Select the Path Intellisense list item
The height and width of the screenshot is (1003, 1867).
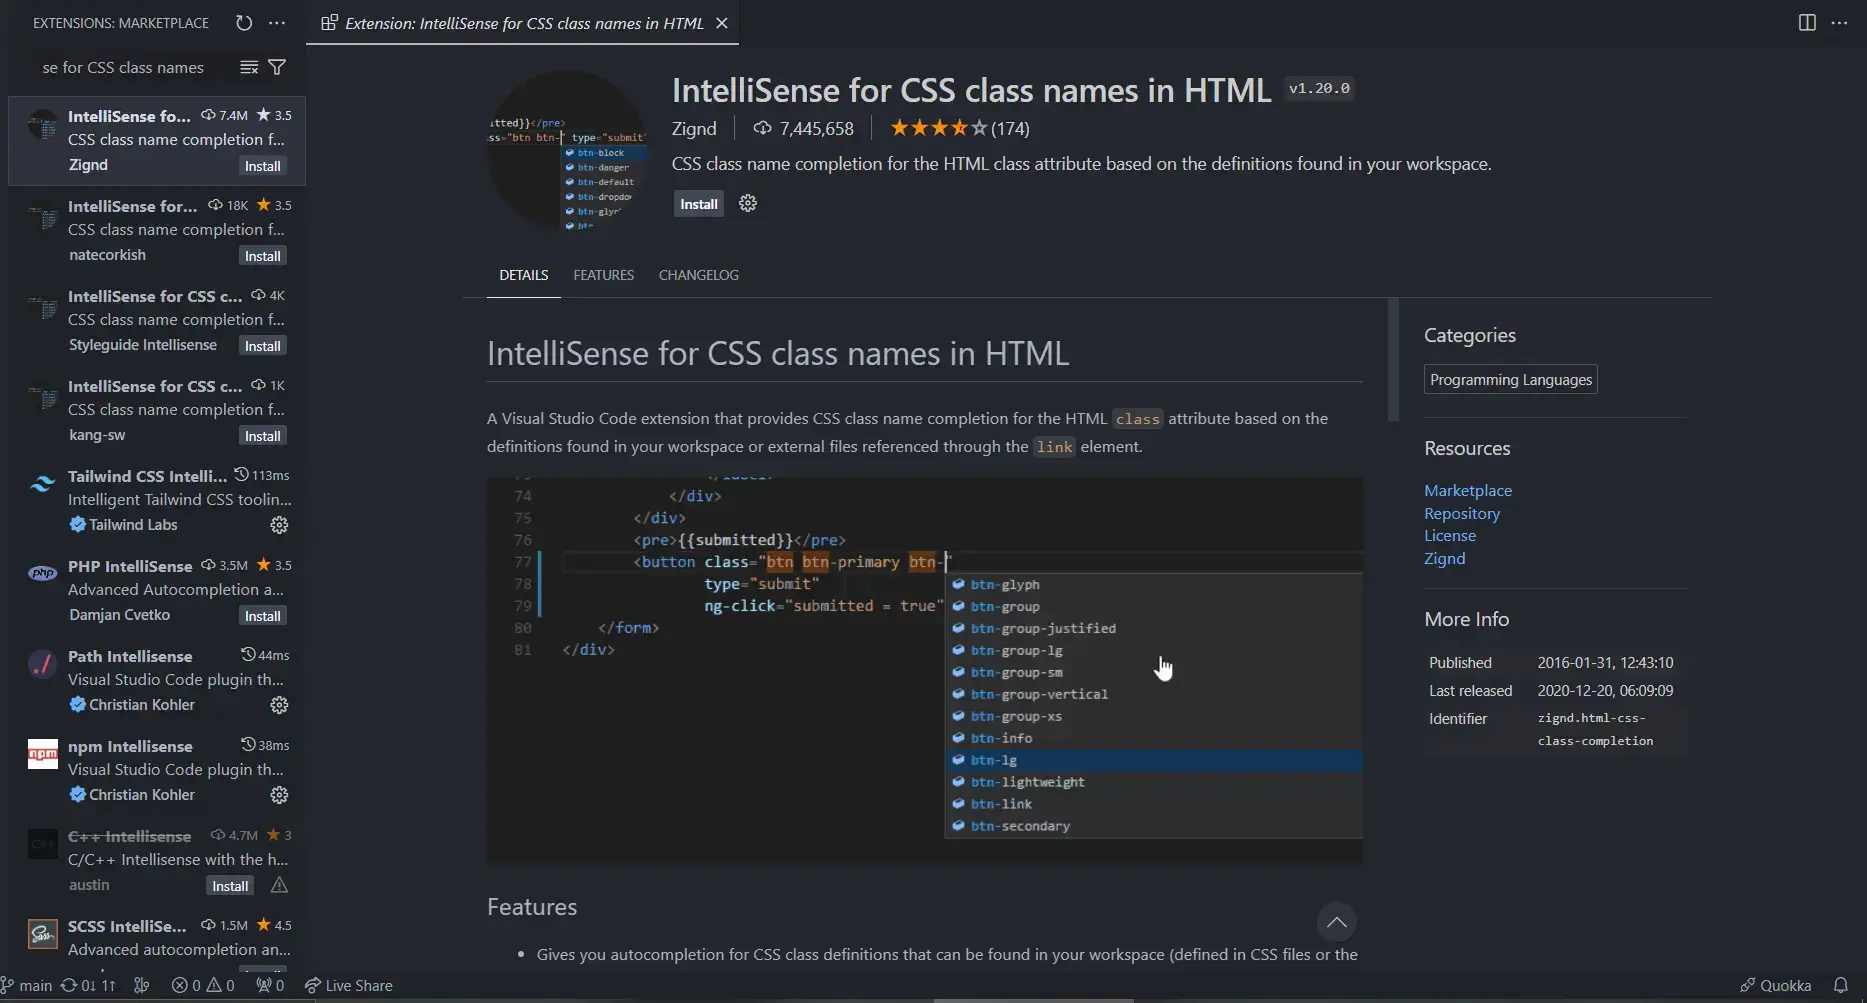click(x=157, y=680)
